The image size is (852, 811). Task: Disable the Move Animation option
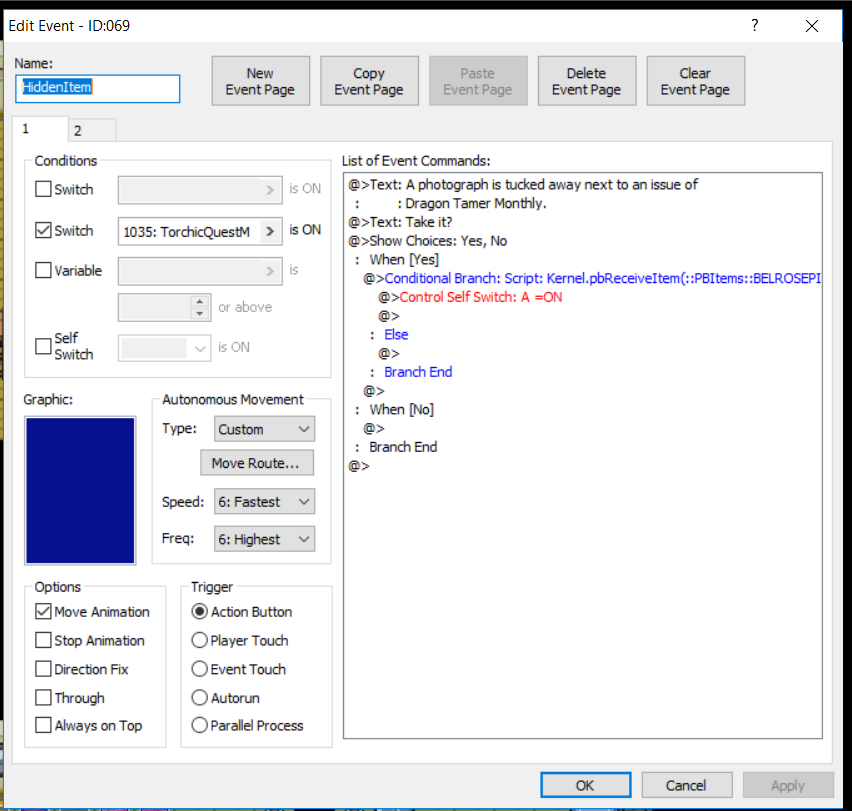tap(44, 612)
